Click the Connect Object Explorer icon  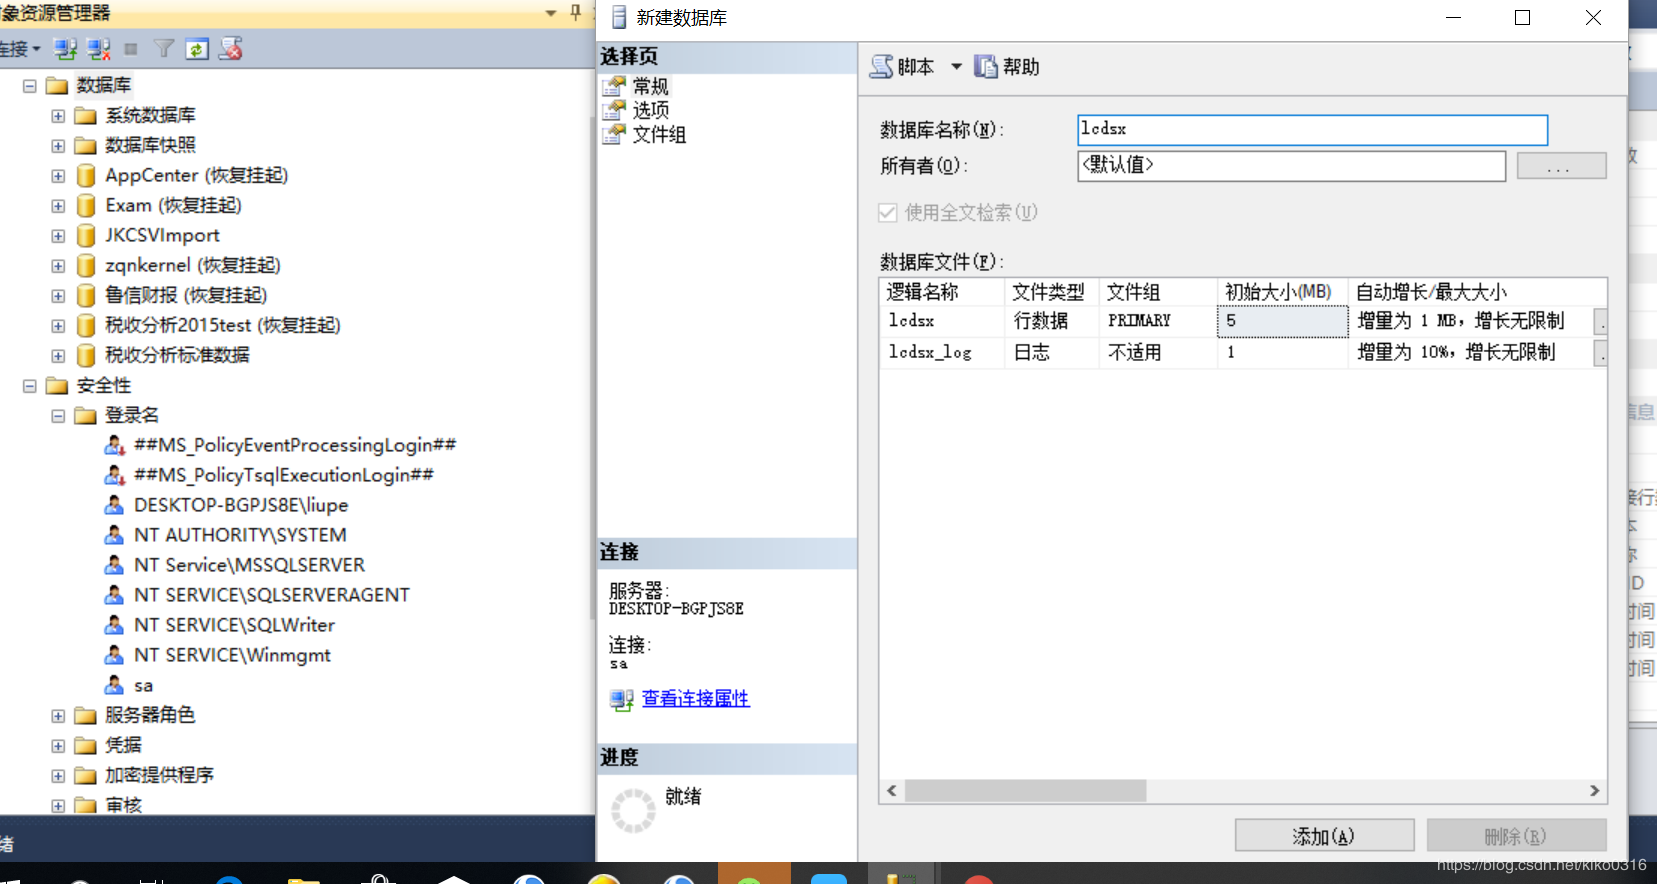pyautogui.click(x=65, y=49)
